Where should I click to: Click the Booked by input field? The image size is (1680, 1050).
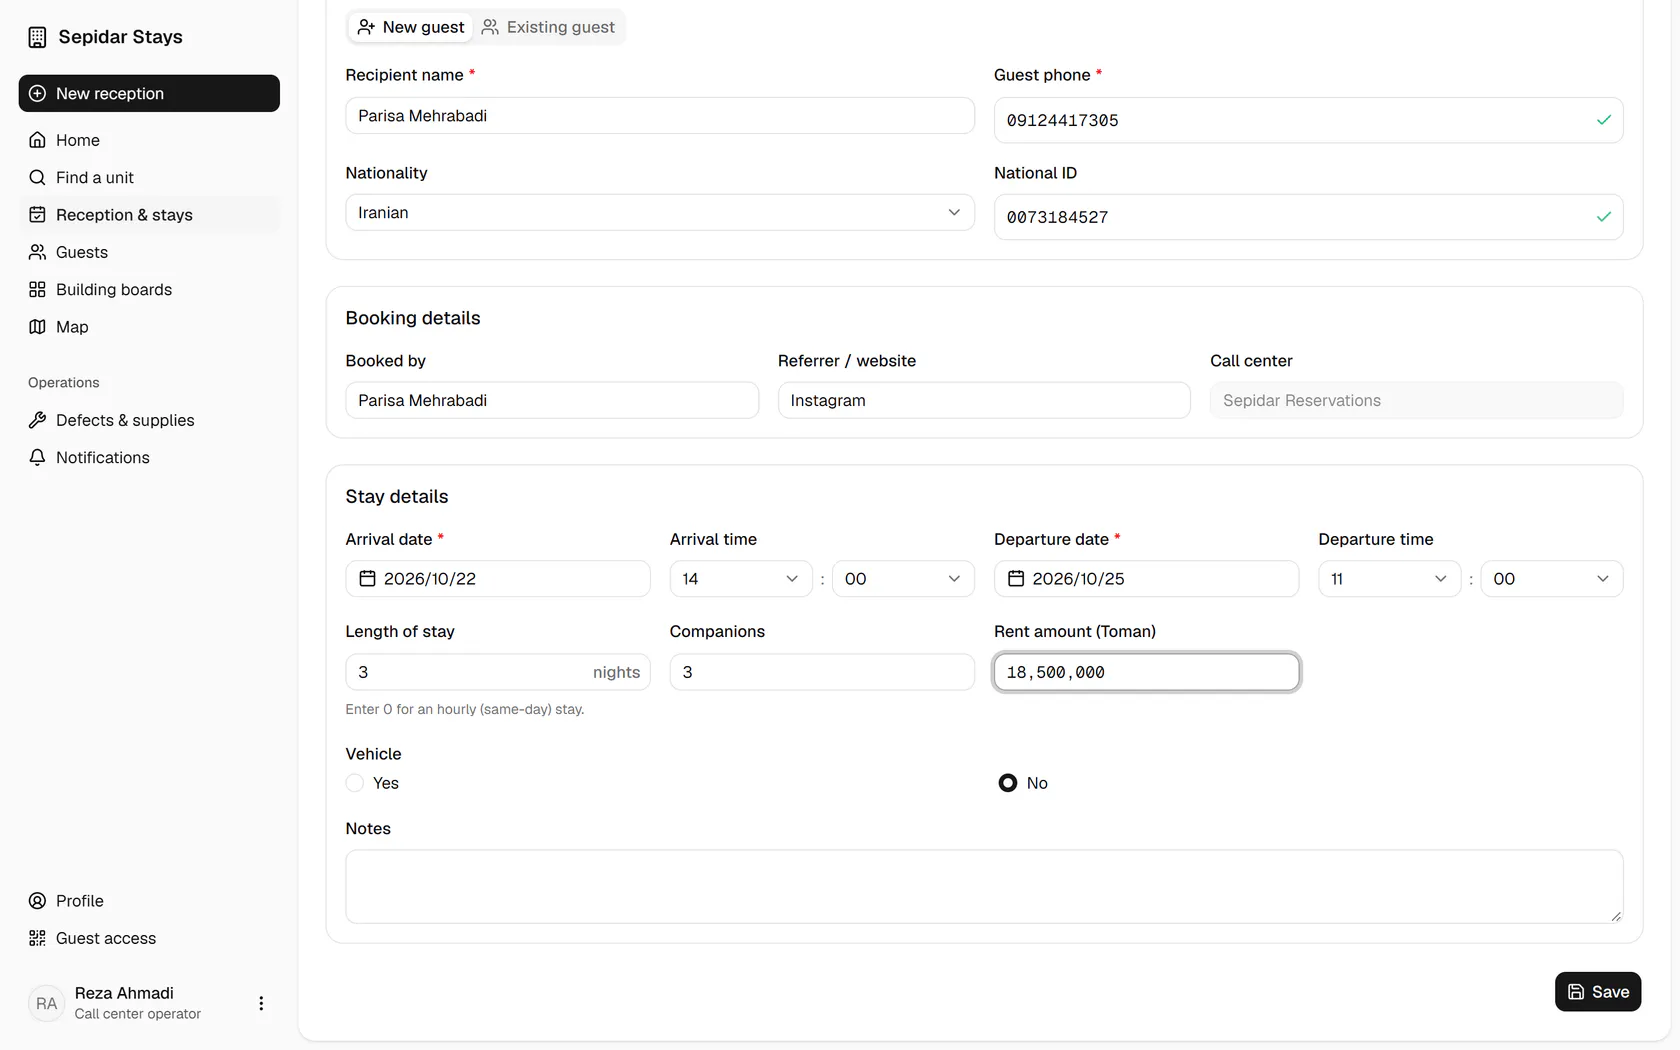[x=552, y=400]
